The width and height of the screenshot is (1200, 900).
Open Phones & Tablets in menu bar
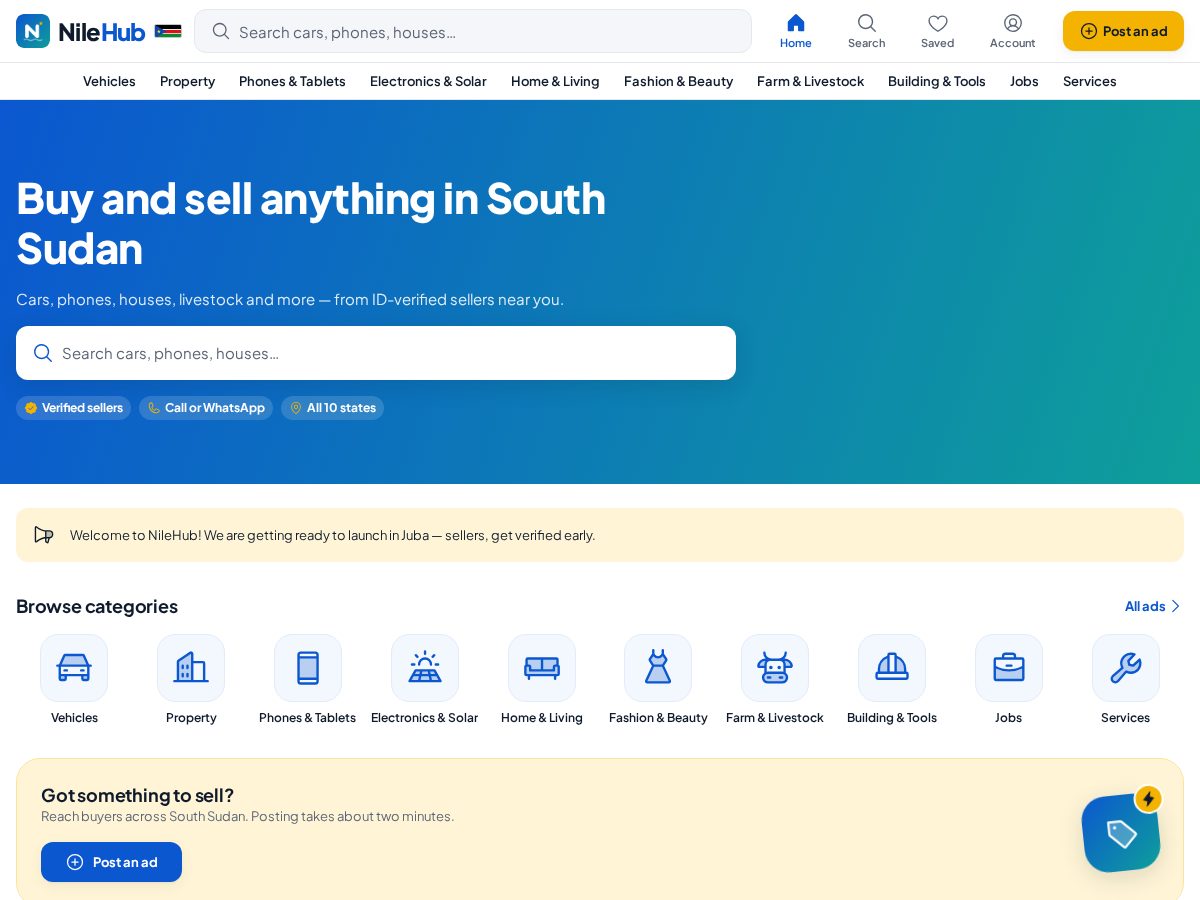coord(292,81)
